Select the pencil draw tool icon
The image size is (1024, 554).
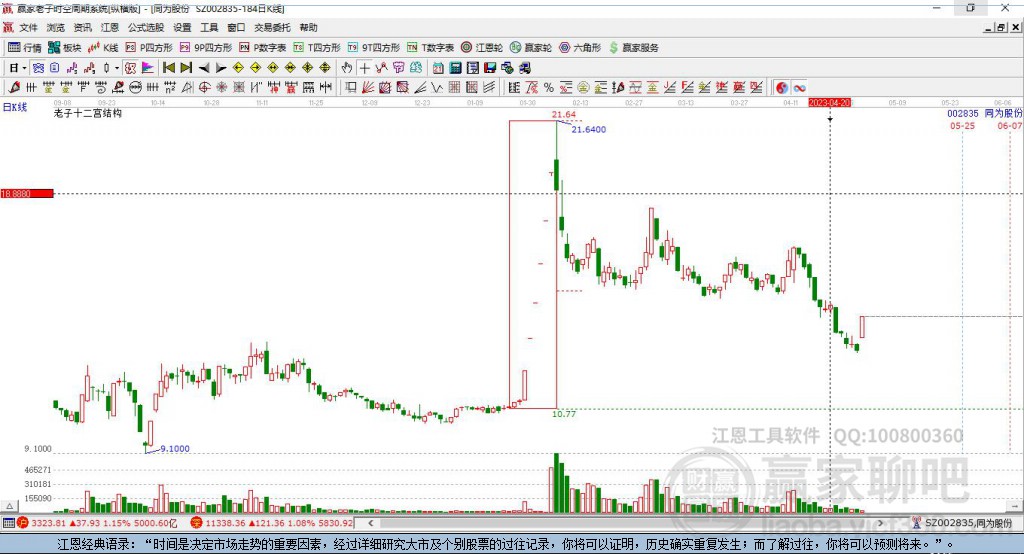tap(14, 87)
